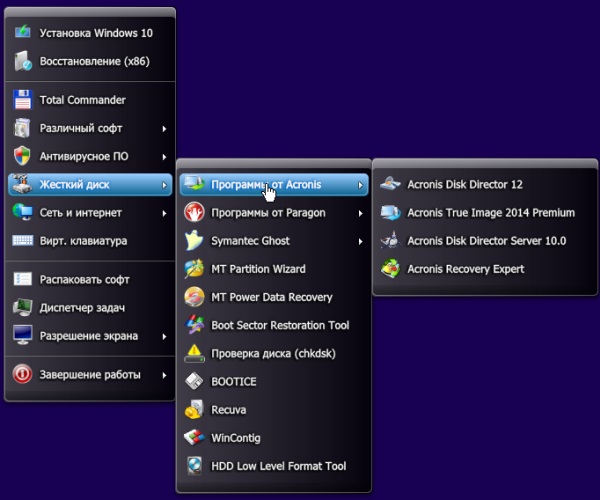The height and width of the screenshot is (500, 600).
Task: Click the MT Partition Wizard icon
Action: click(194, 269)
